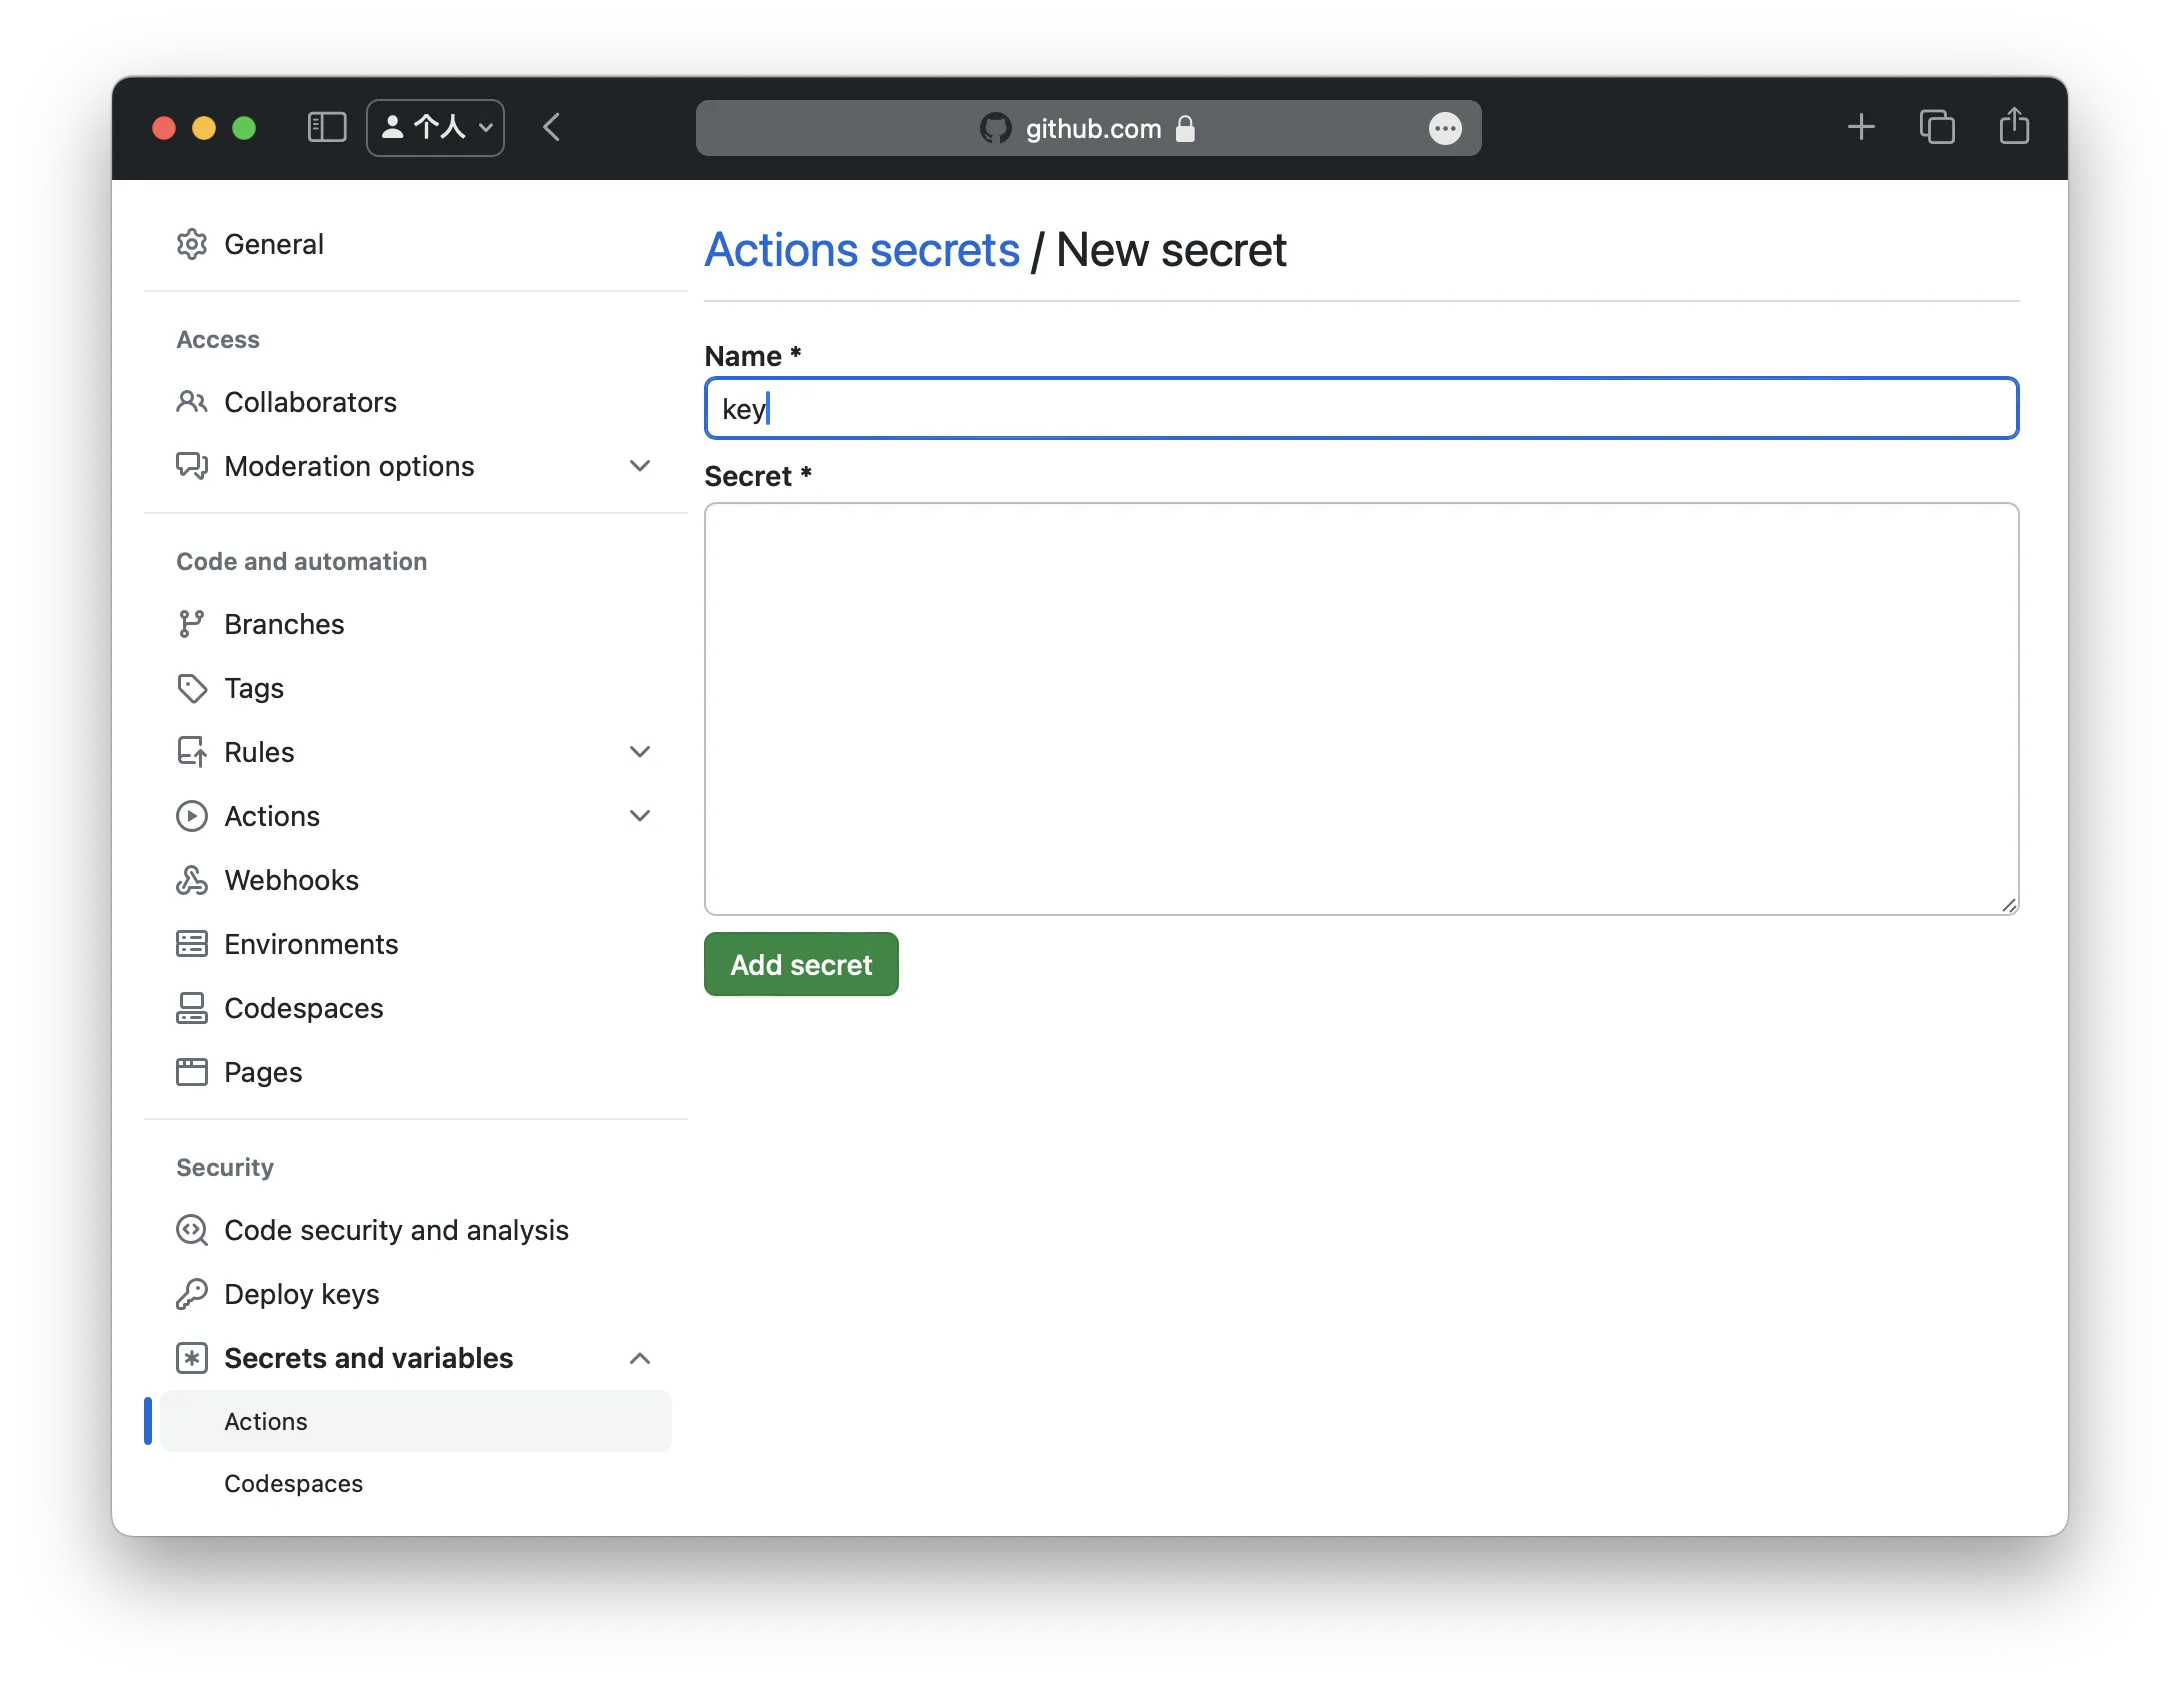Click the General gear icon
Image resolution: width=2180 pixels, height=1684 pixels.
tap(191, 244)
